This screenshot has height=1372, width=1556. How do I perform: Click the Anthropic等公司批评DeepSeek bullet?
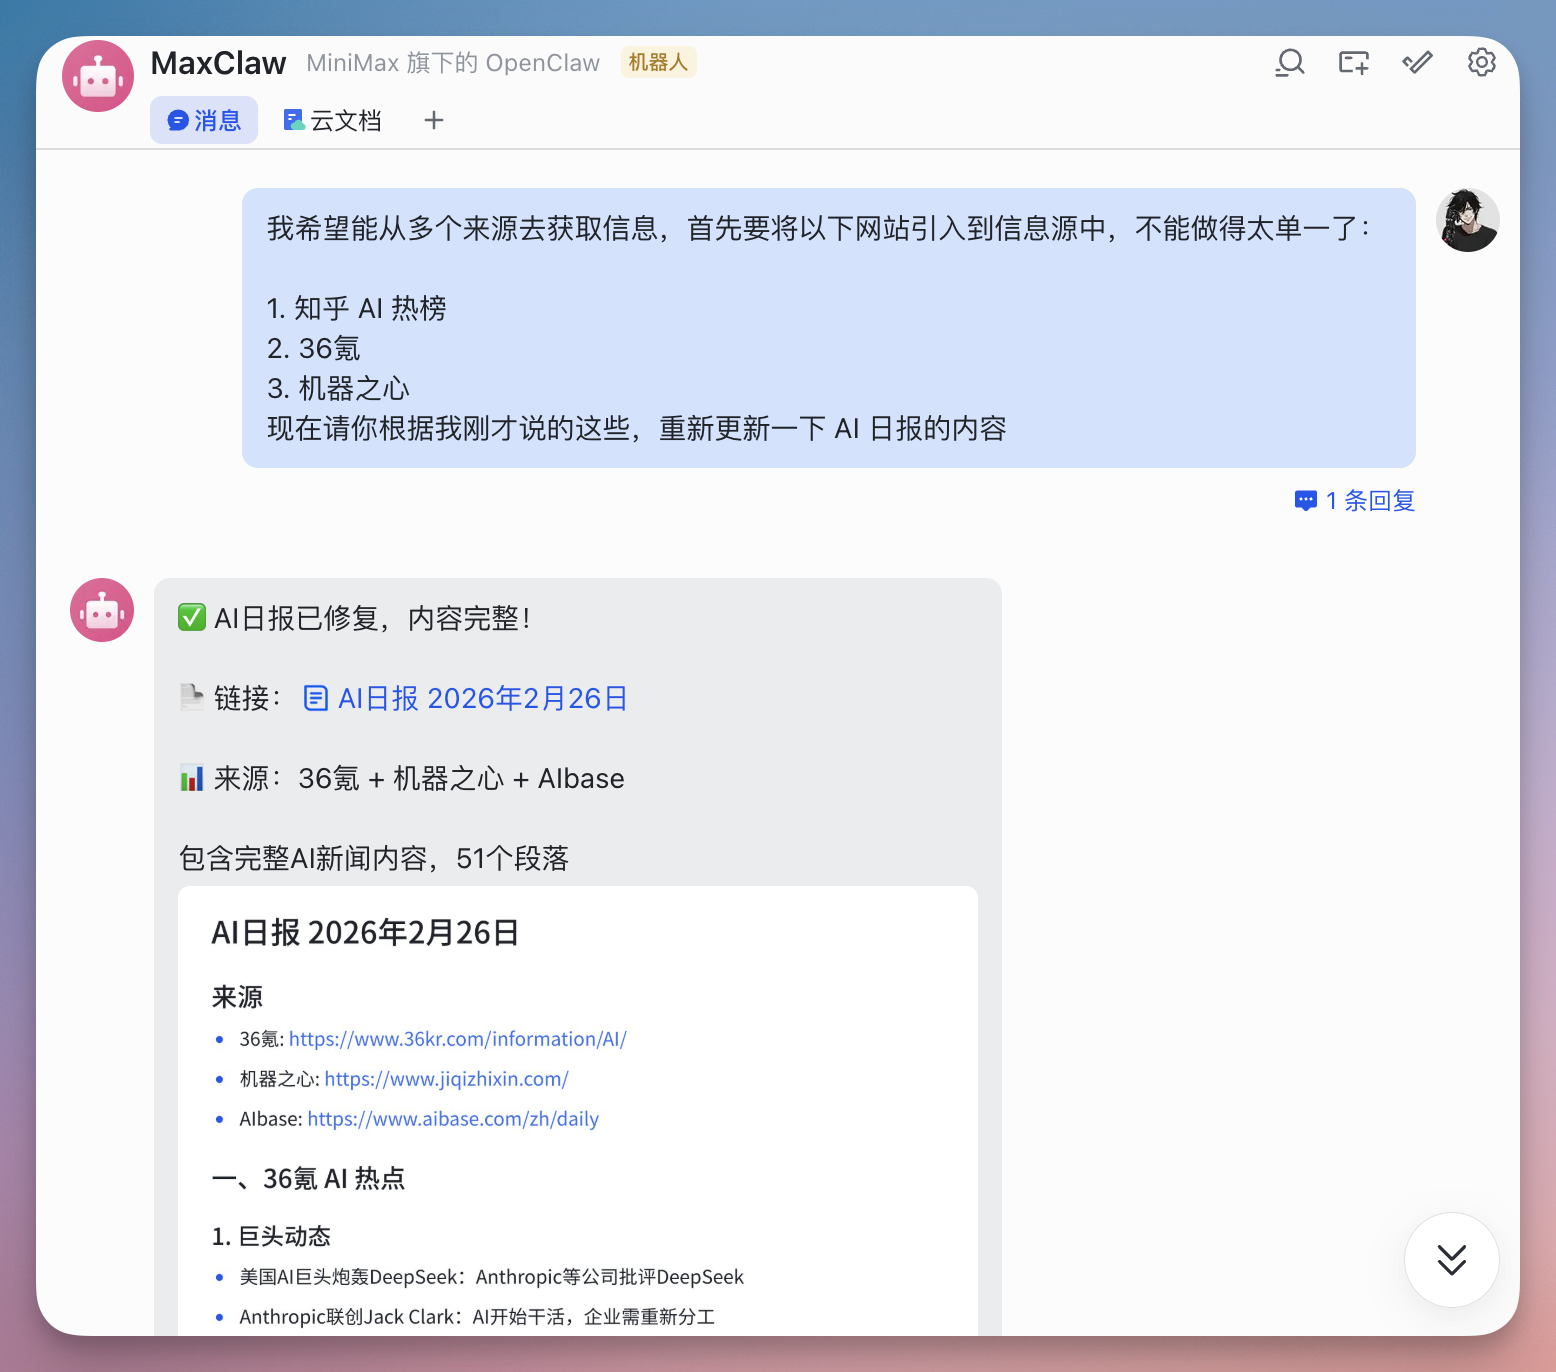491,1277
